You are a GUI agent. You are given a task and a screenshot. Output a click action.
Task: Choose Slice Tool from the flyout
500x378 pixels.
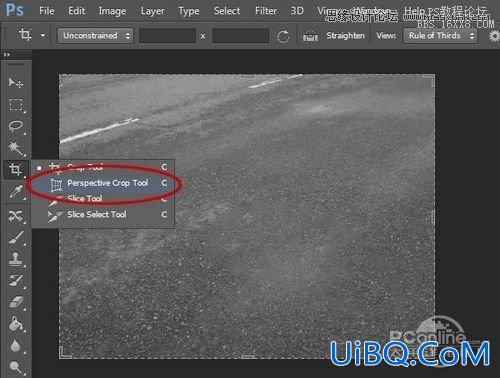[103, 199]
